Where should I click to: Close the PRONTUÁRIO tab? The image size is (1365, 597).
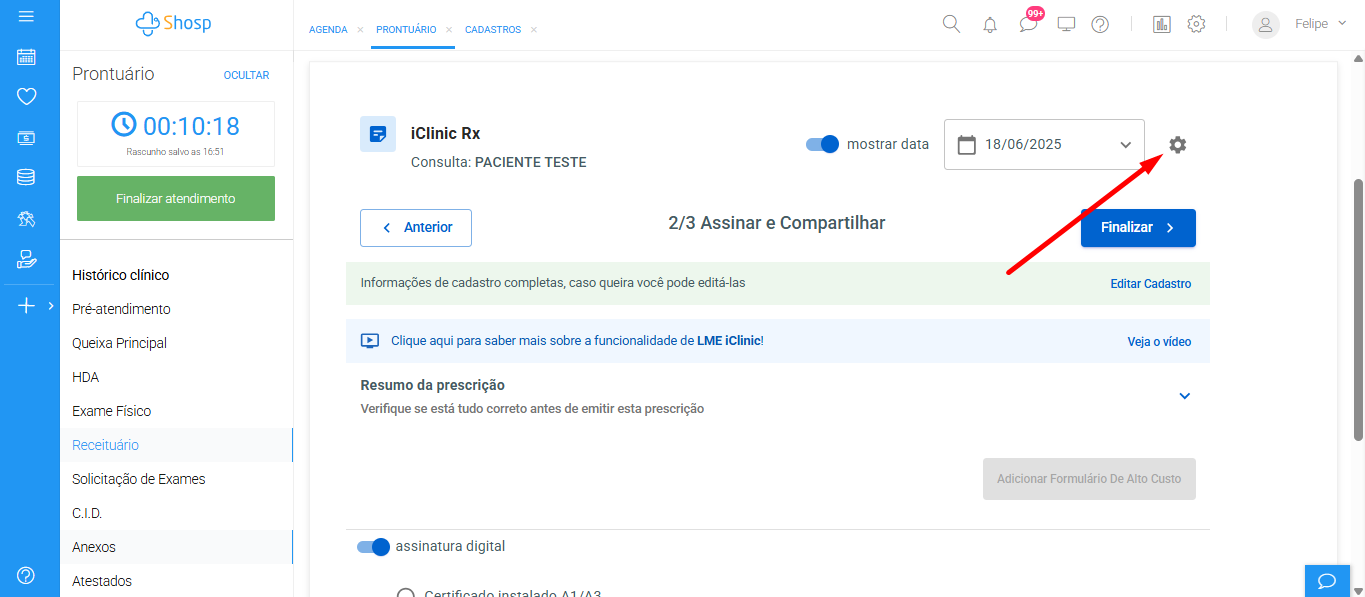point(449,30)
